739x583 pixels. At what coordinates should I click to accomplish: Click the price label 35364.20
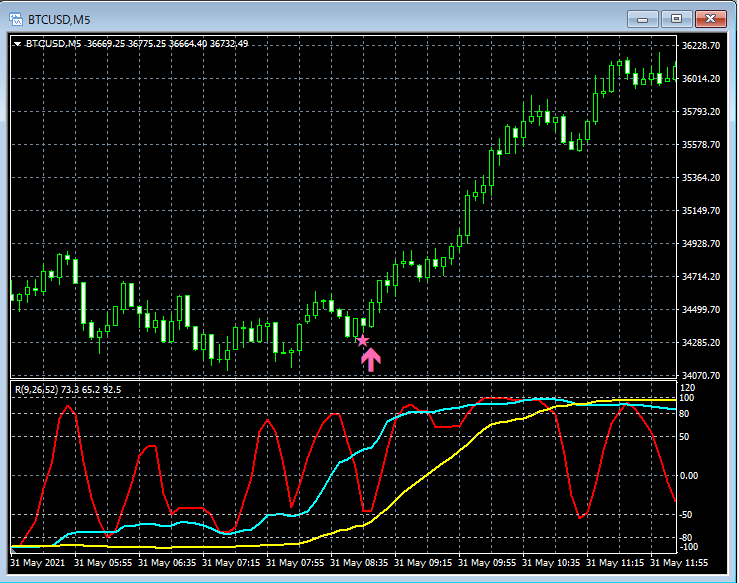701,178
